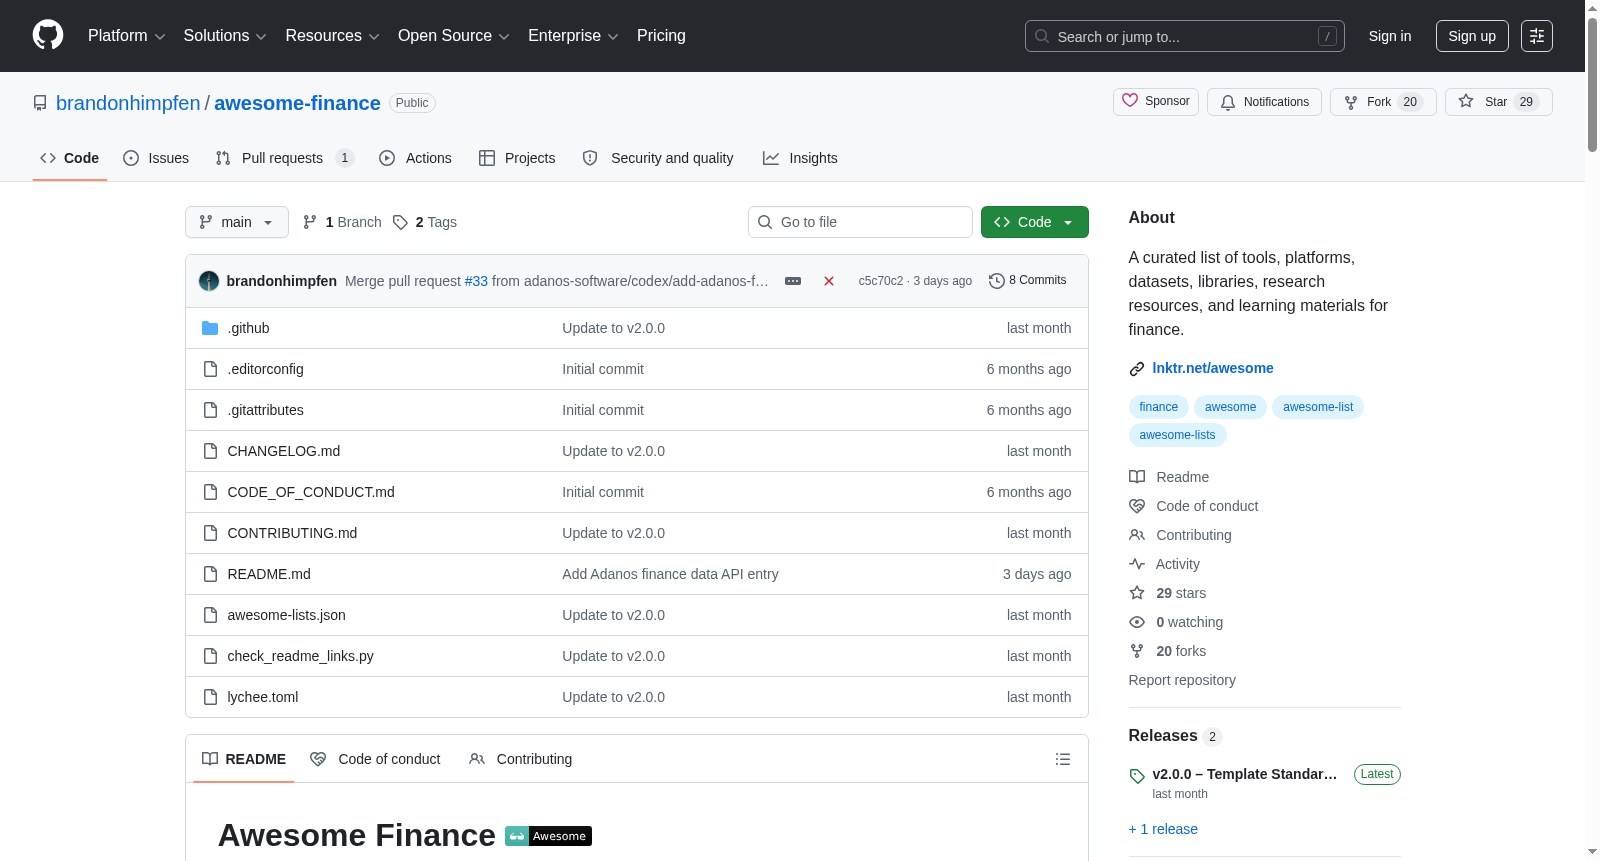
Task: Open Contributing in About sidebar
Action: click(x=1194, y=535)
